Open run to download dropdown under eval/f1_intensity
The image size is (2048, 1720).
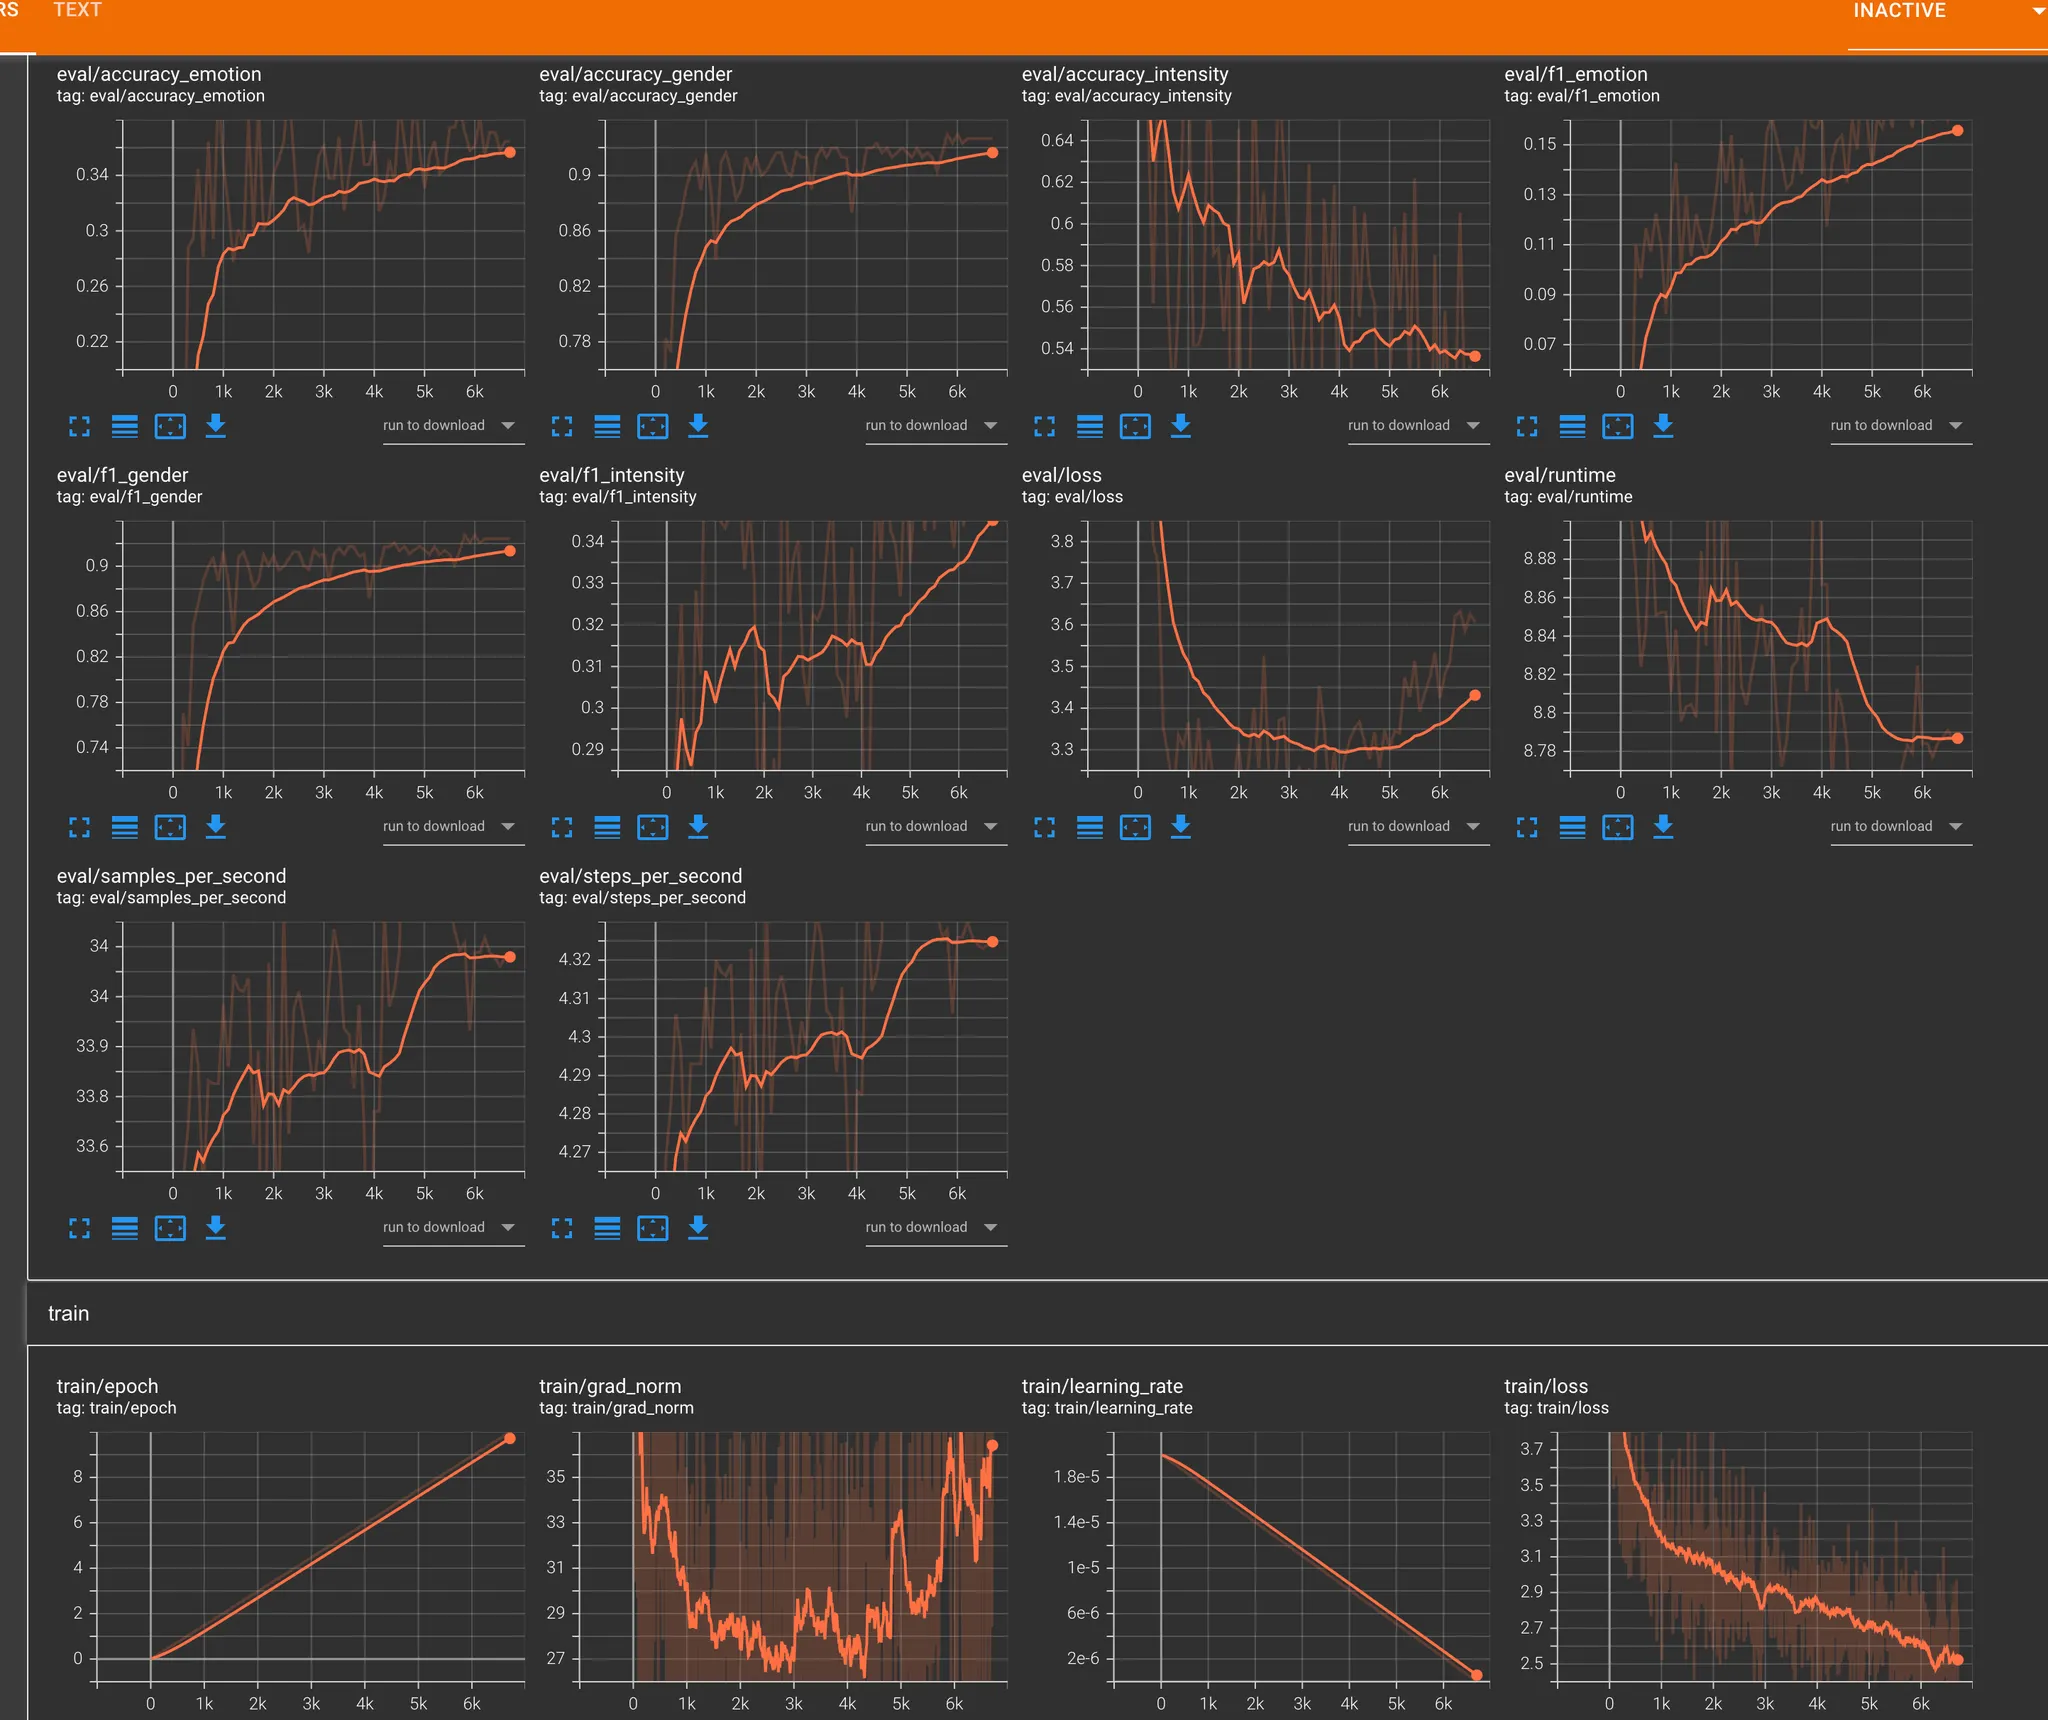932,827
